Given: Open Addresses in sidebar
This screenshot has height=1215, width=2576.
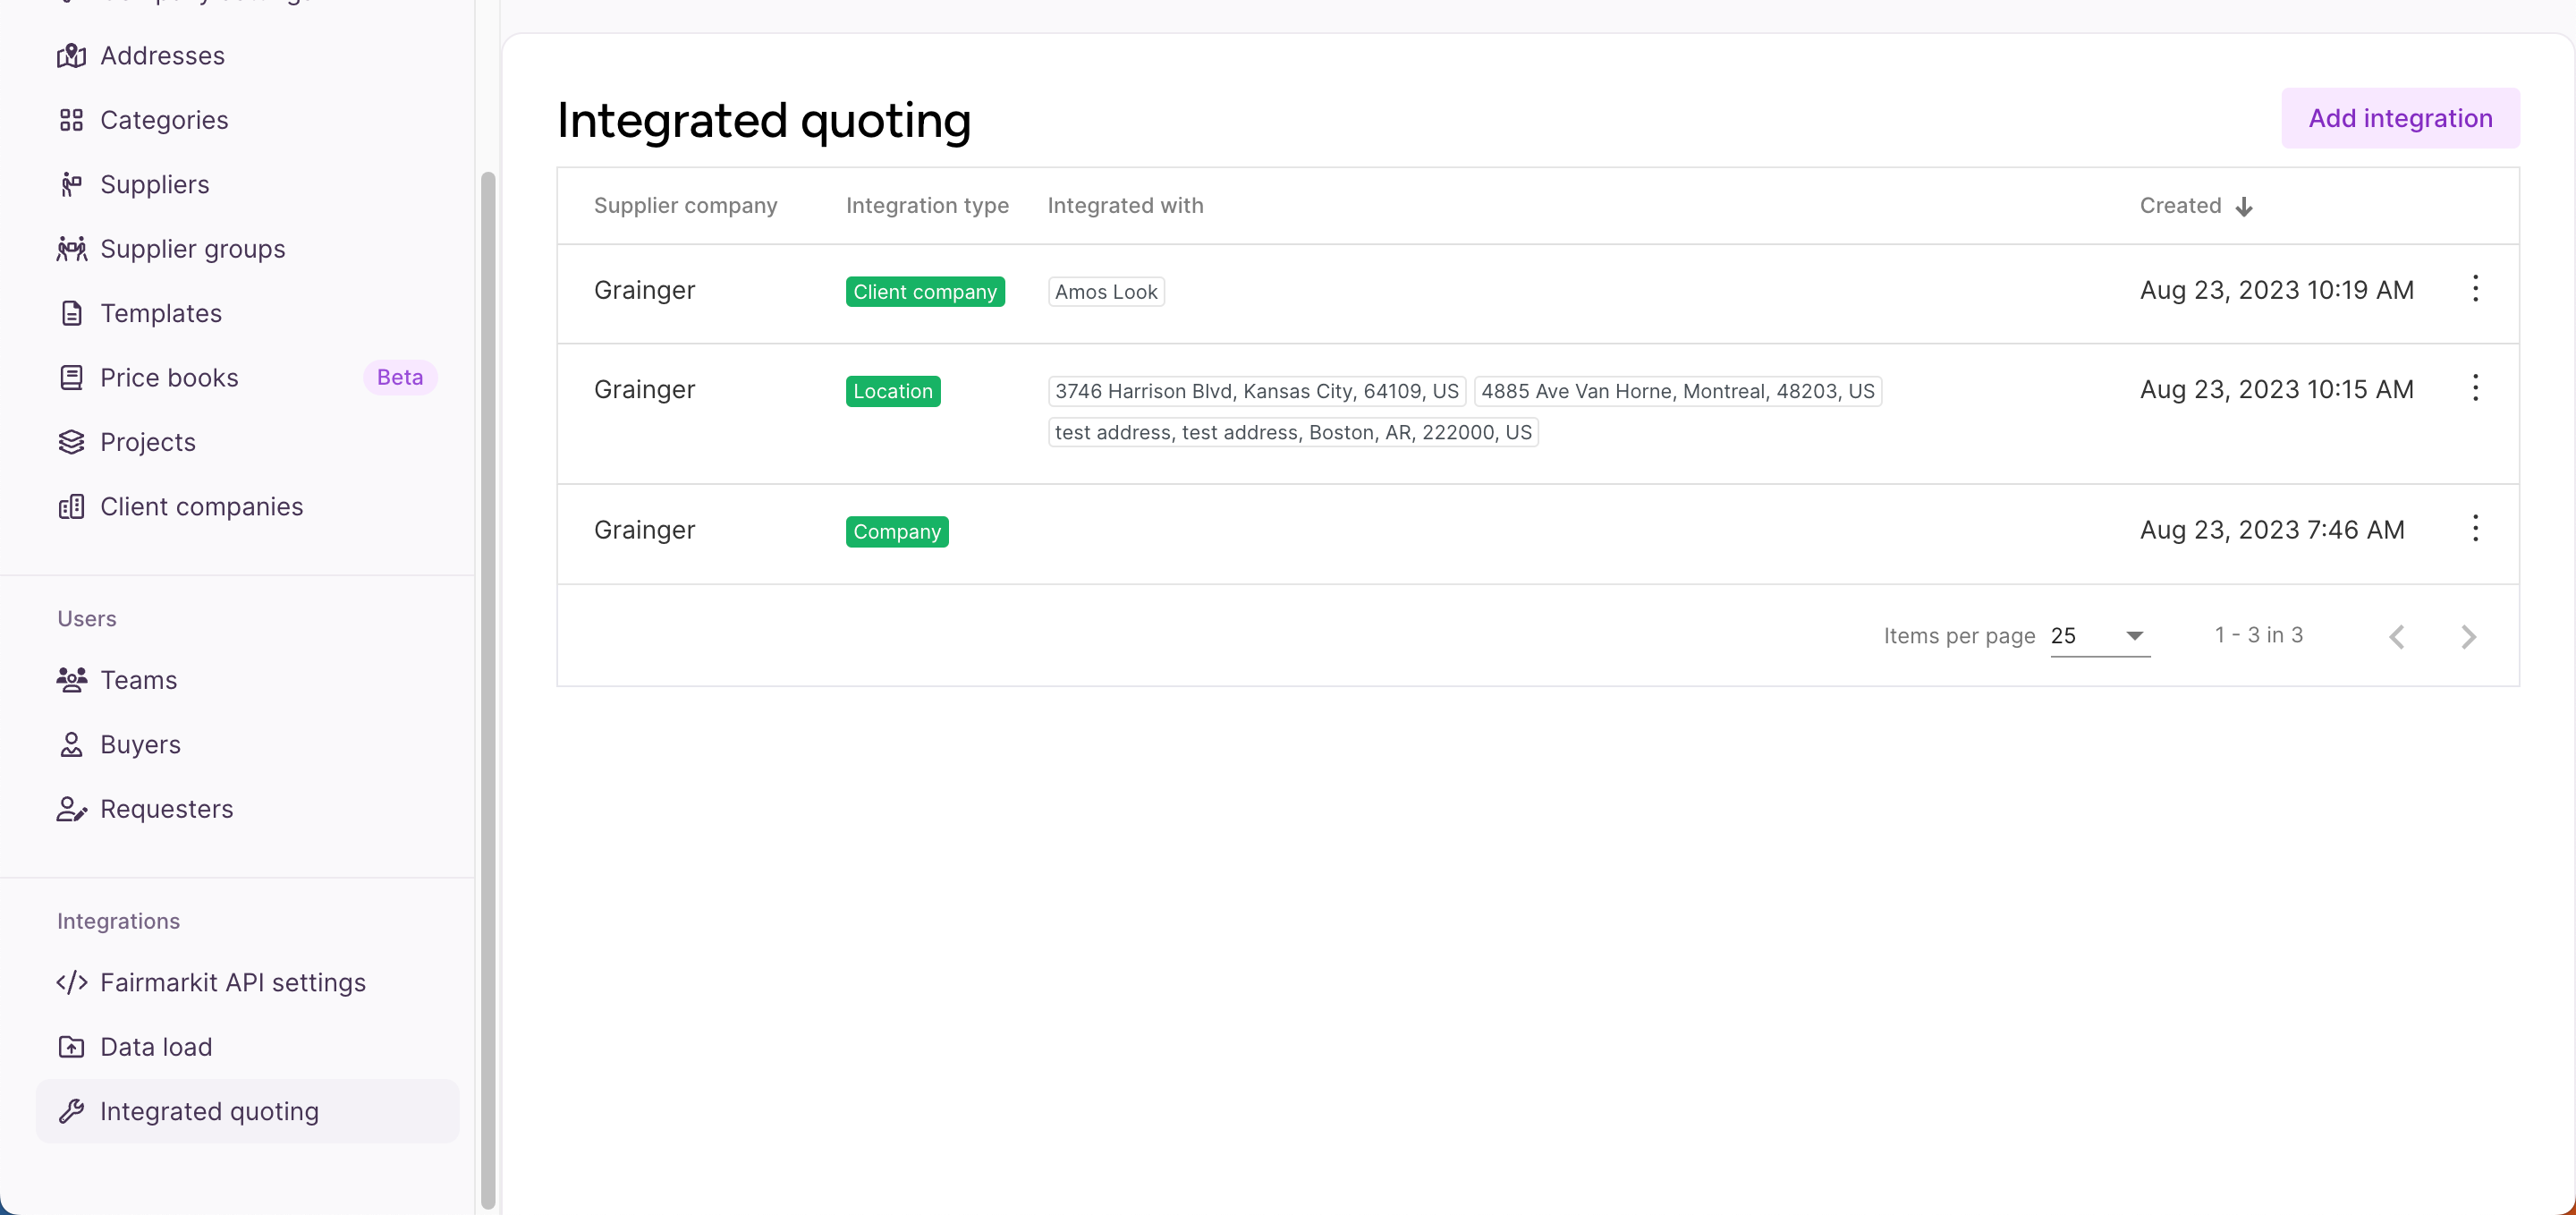Looking at the screenshot, I should click(247, 56).
